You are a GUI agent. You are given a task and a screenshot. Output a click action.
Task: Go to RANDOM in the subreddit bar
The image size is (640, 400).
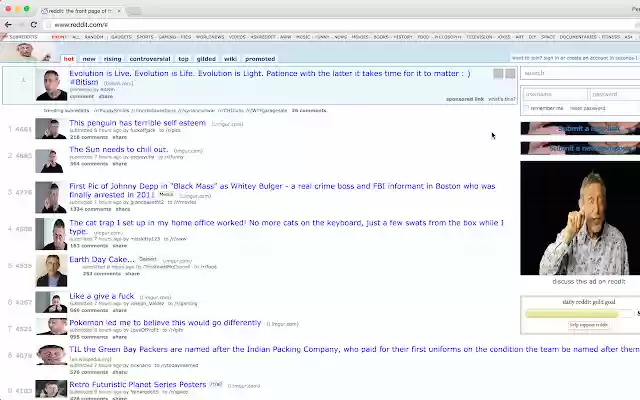(x=94, y=37)
